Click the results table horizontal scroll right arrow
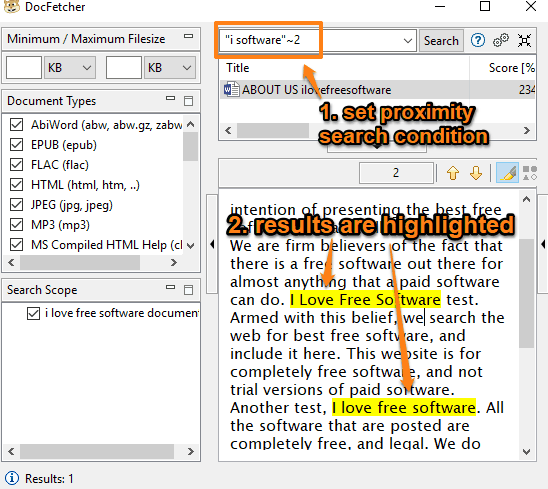 coord(526,130)
